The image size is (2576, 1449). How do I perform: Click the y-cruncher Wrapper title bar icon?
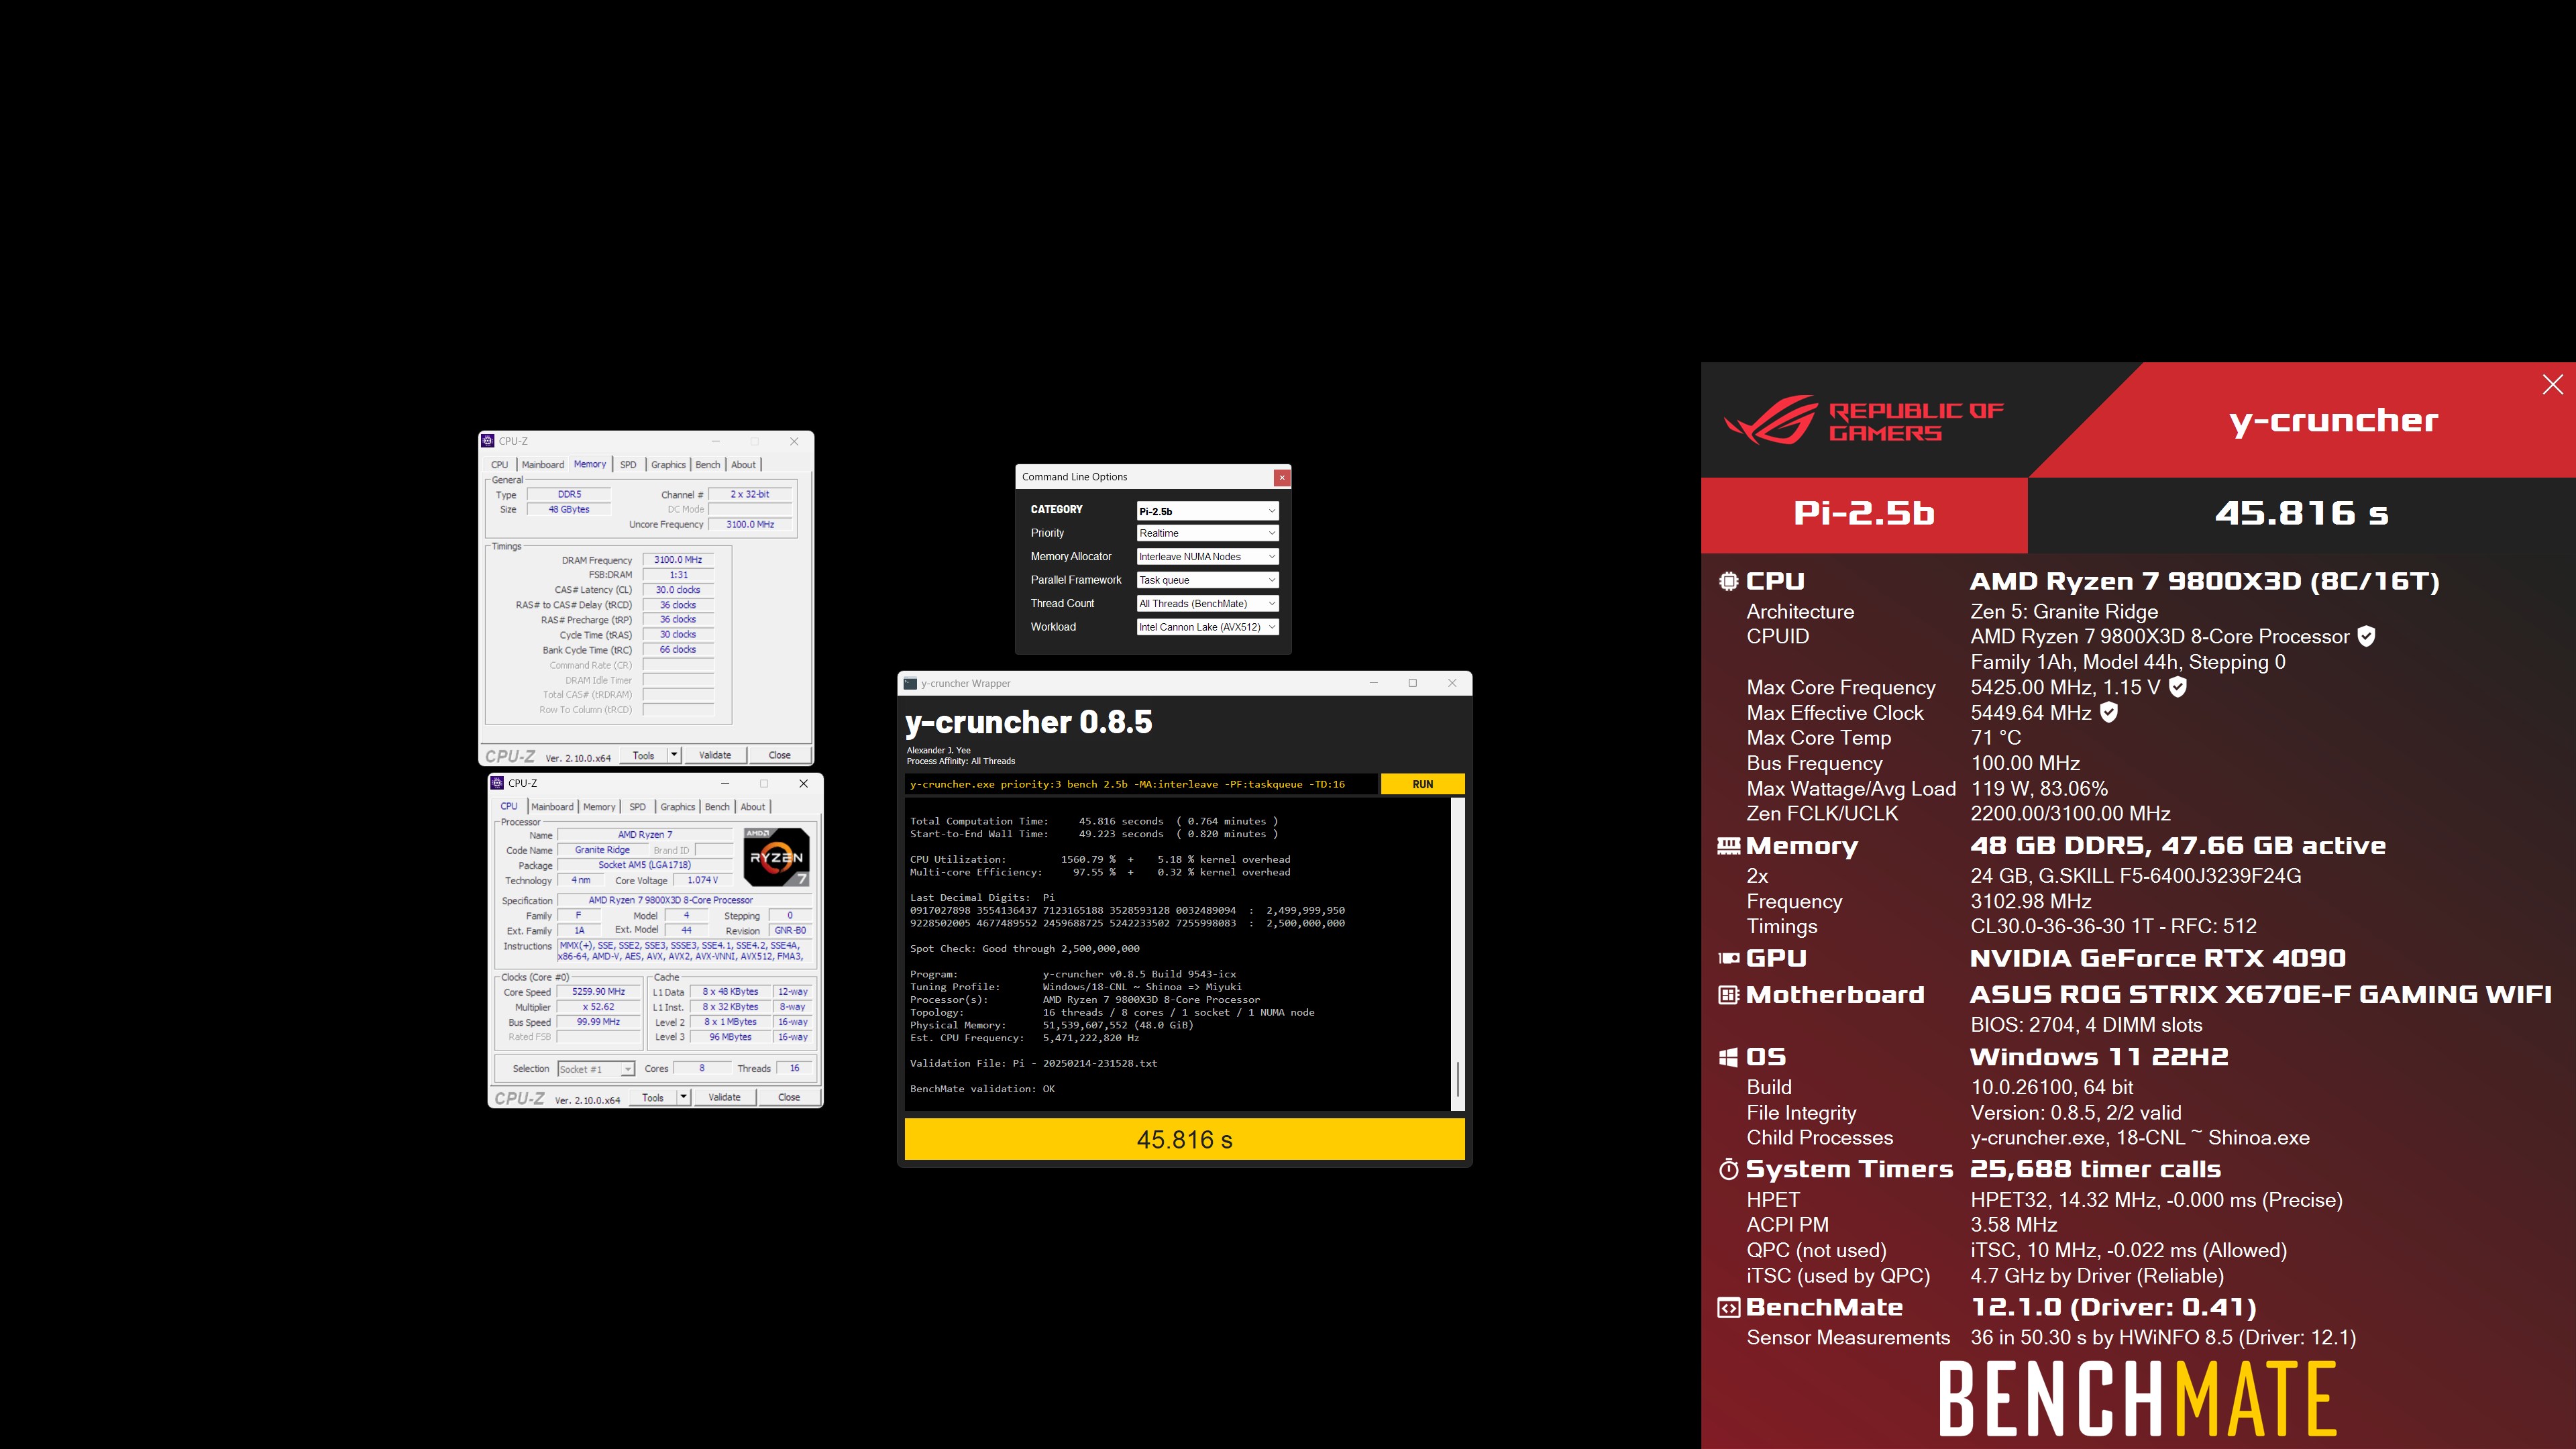click(x=910, y=683)
